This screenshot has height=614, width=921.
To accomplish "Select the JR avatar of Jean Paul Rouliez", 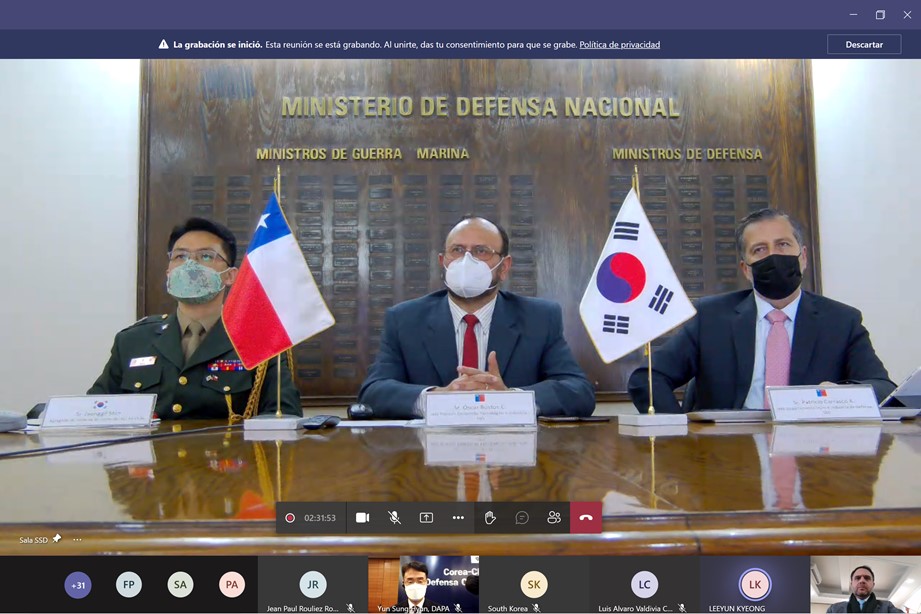I will click(x=313, y=585).
